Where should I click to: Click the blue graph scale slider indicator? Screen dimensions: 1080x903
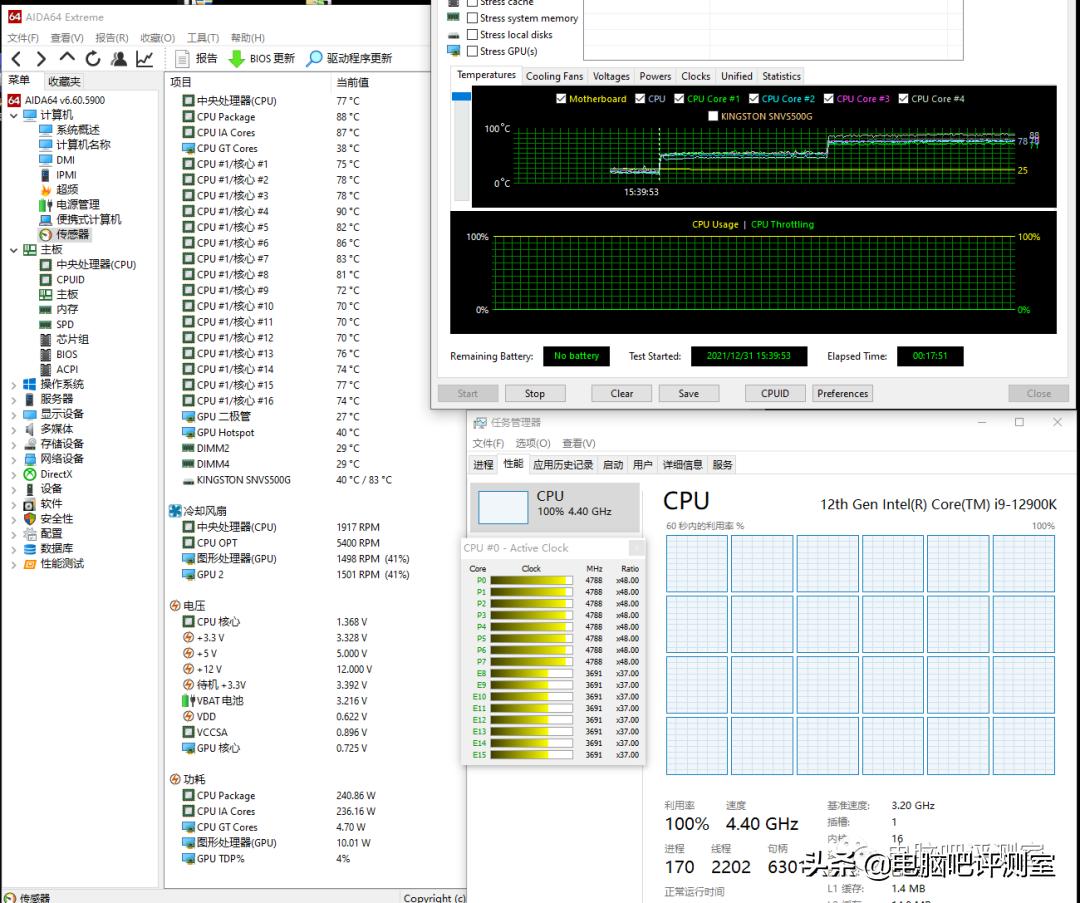coord(461,96)
